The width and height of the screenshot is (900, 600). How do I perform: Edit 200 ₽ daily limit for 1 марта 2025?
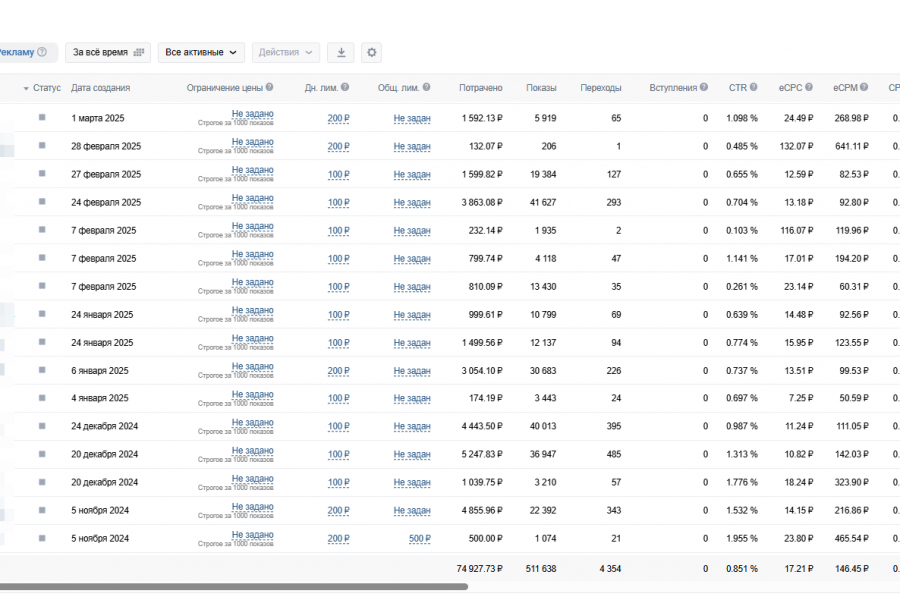339,118
